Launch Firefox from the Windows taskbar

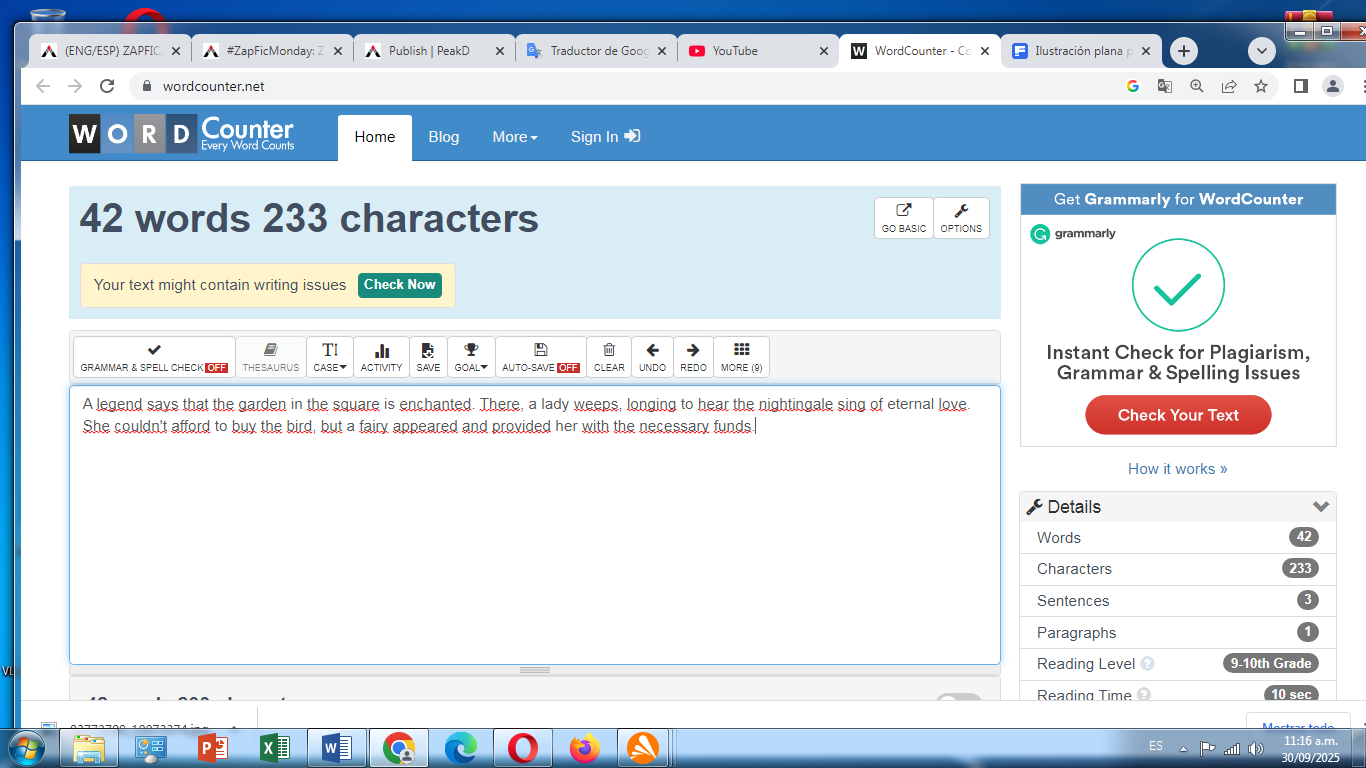click(x=585, y=748)
